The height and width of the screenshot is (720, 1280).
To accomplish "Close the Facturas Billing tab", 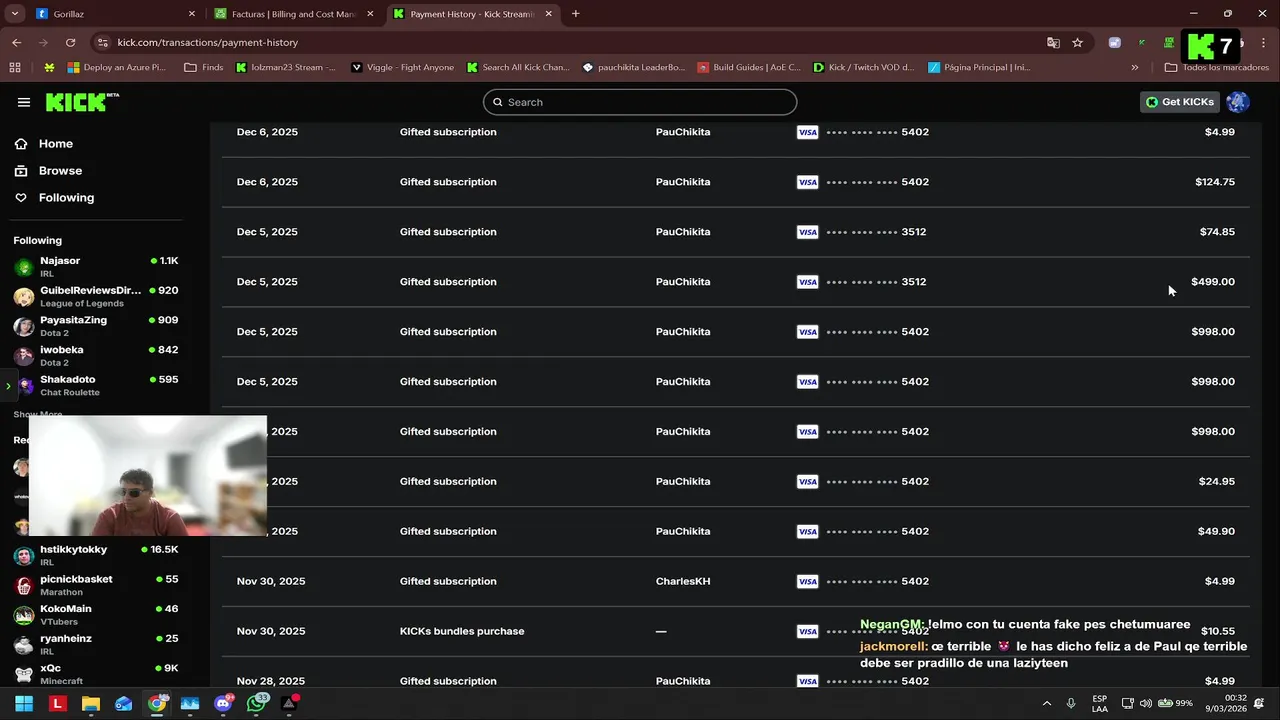I will 370,14.
